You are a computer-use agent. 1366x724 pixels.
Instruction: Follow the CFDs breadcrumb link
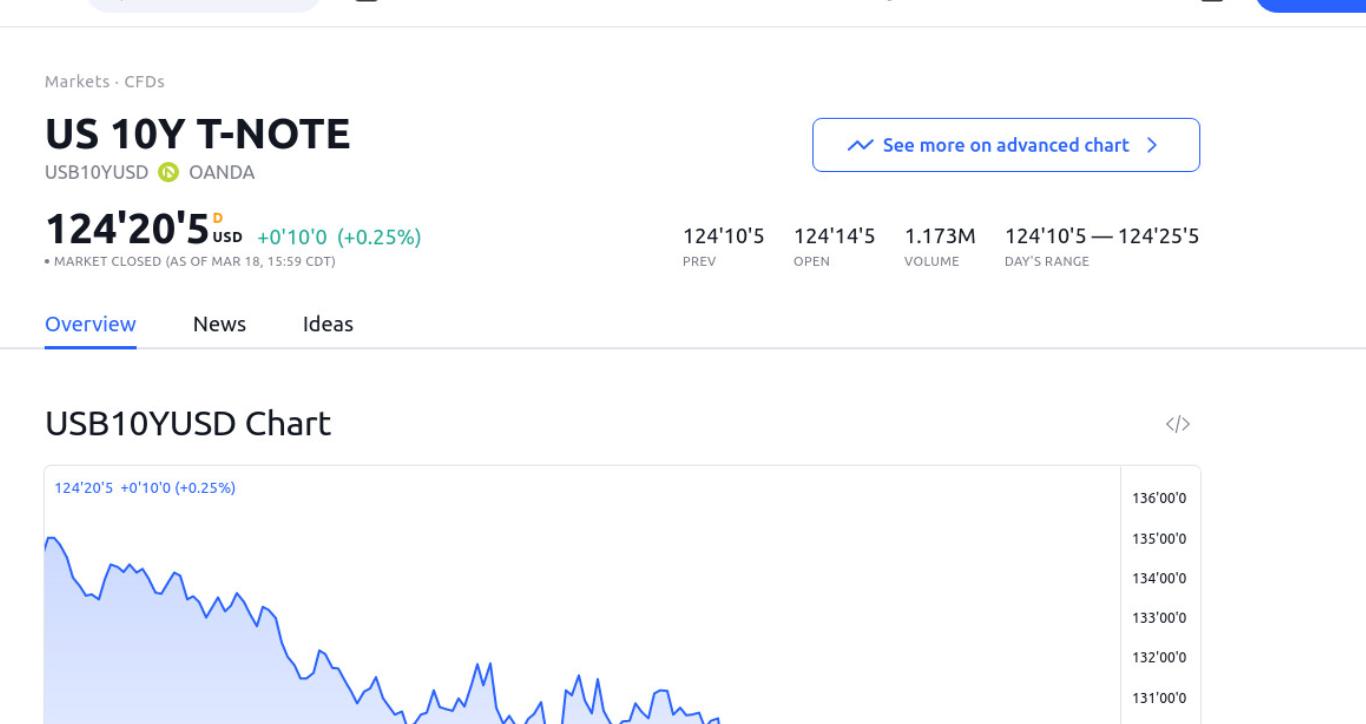click(x=144, y=81)
